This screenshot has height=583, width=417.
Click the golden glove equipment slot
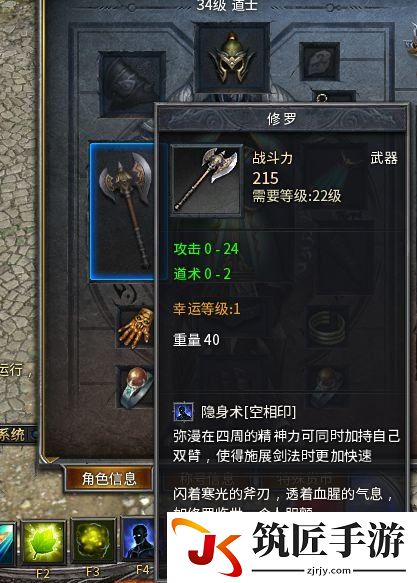[136, 327]
